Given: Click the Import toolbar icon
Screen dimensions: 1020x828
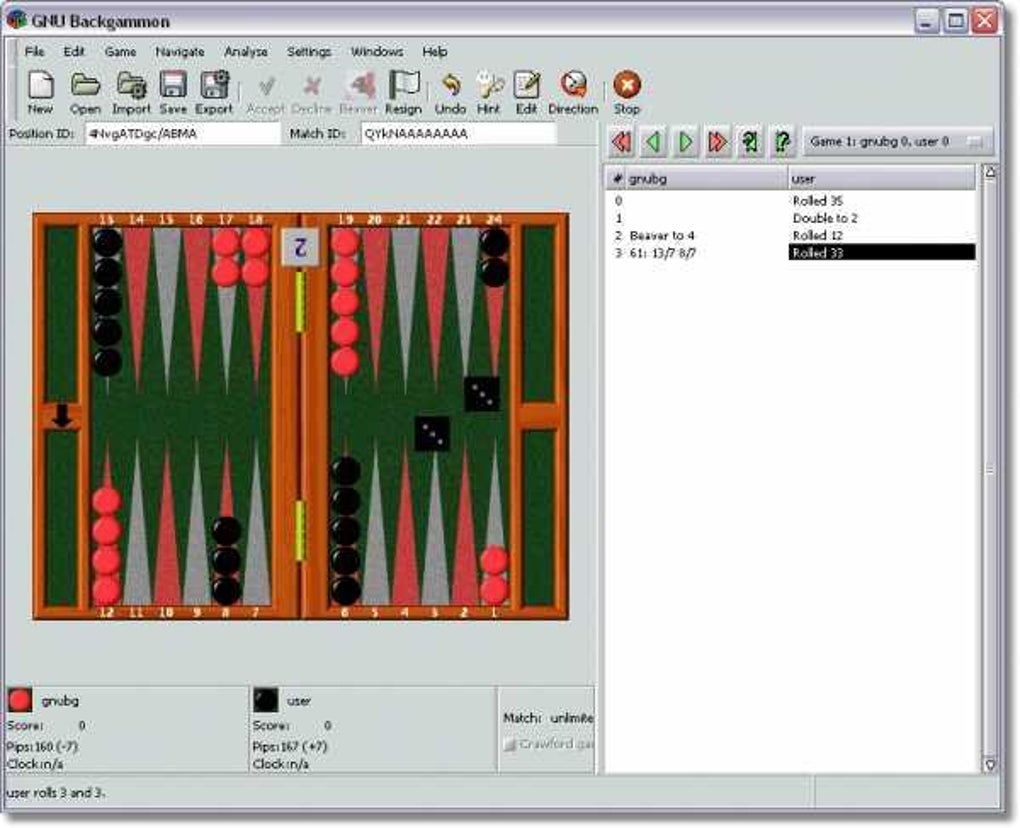Looking at the screenshot, I should tap(131, 86).
